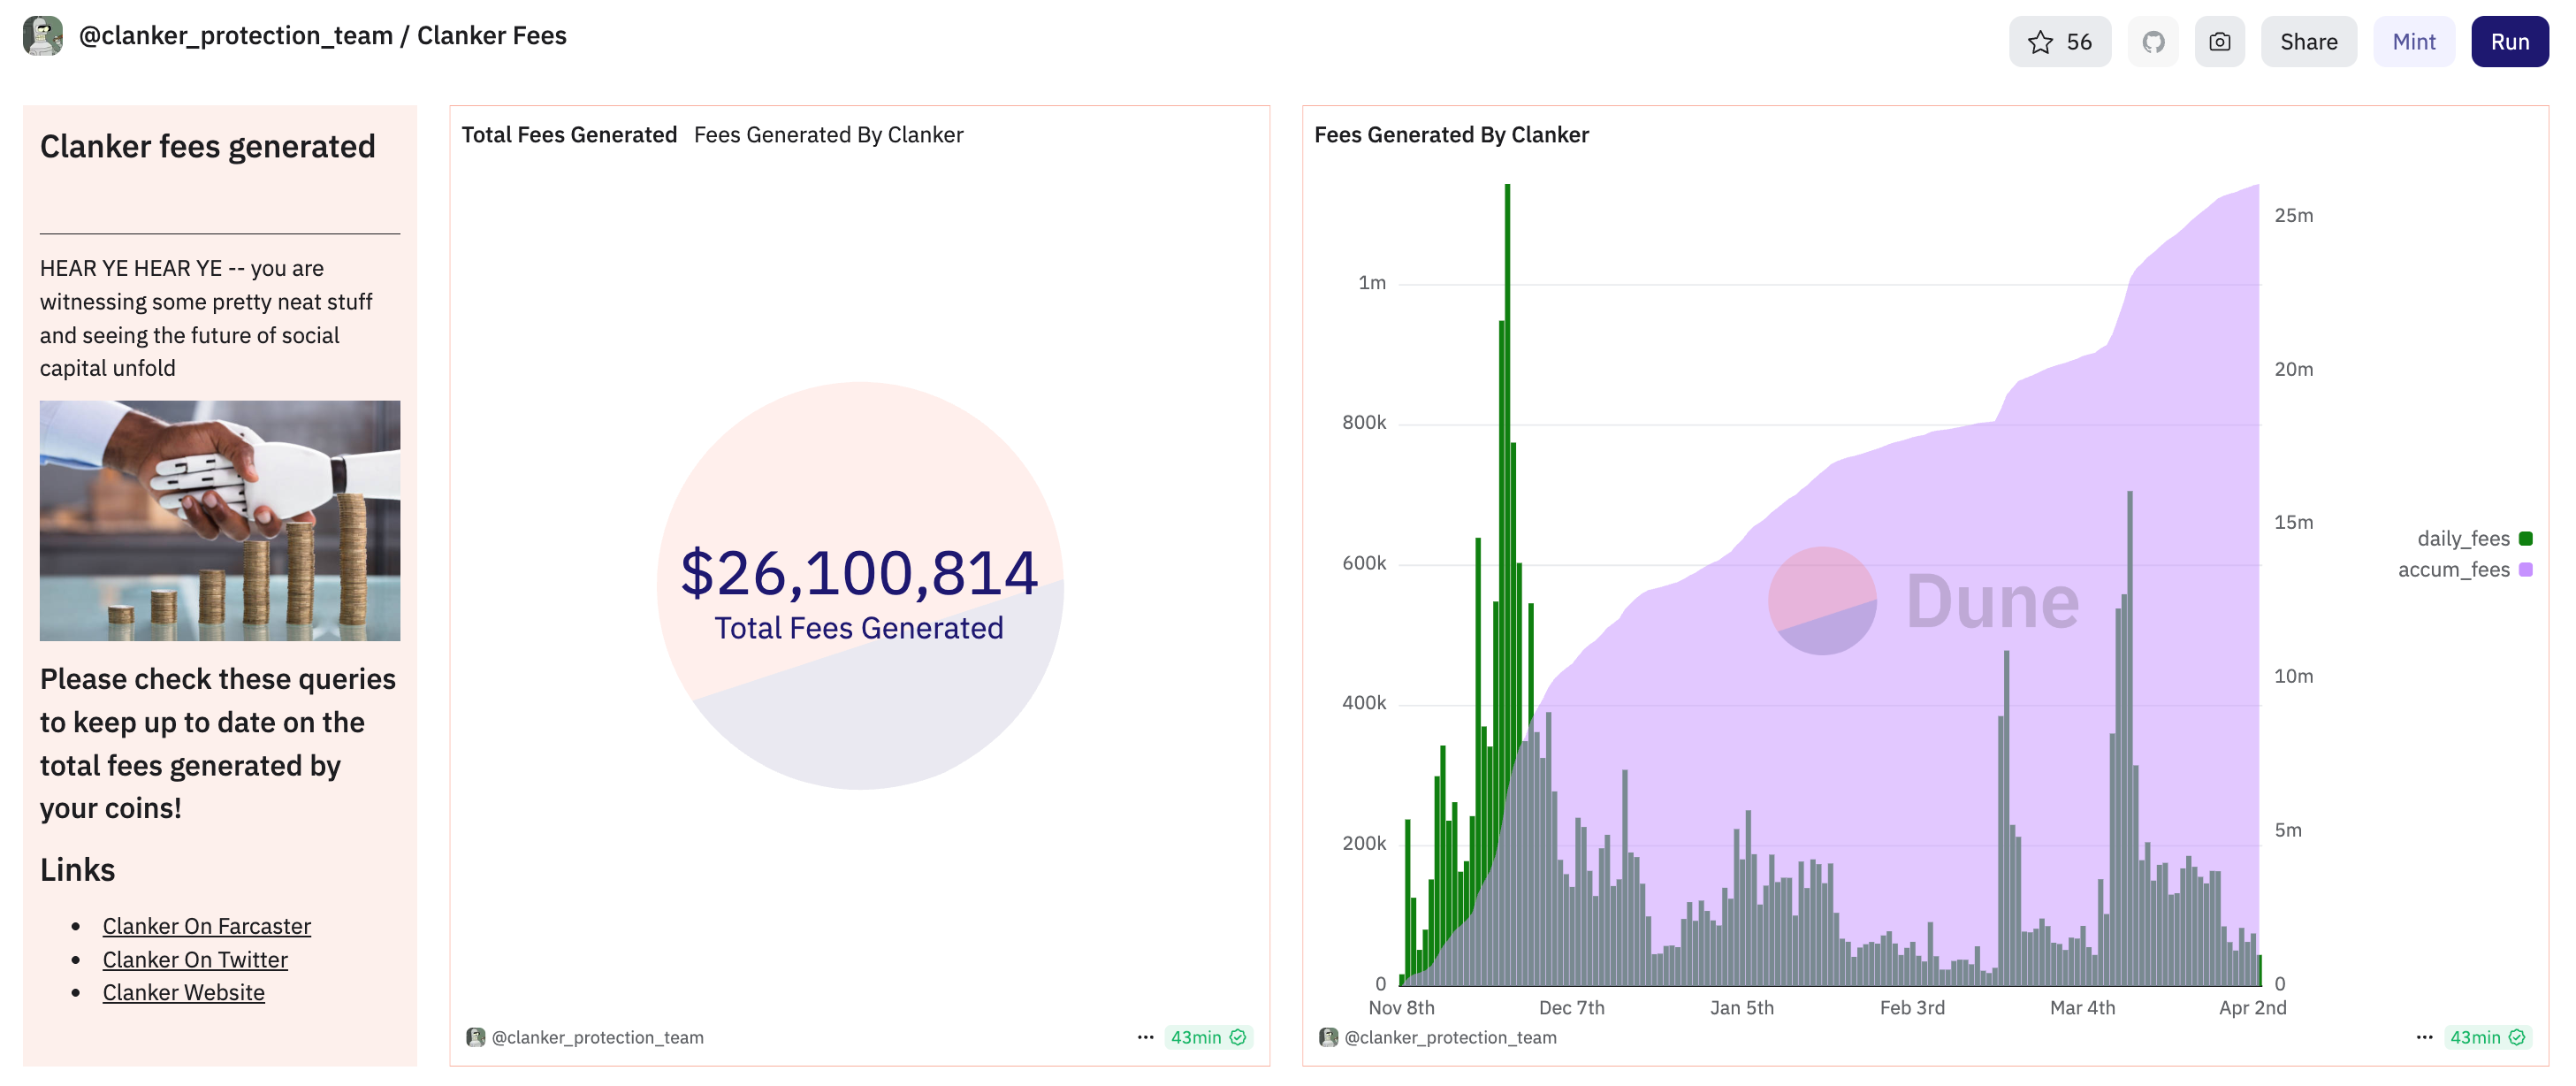The height and width of the screenshot is (1086, 2576).
Task: Click the camera screenshot icon
Action: pyautogui.click(x=2219, y=42)
